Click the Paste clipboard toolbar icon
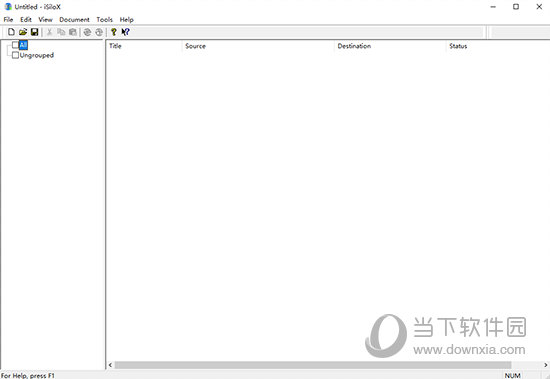Screen dimensions: 550x379 (73, 32)
